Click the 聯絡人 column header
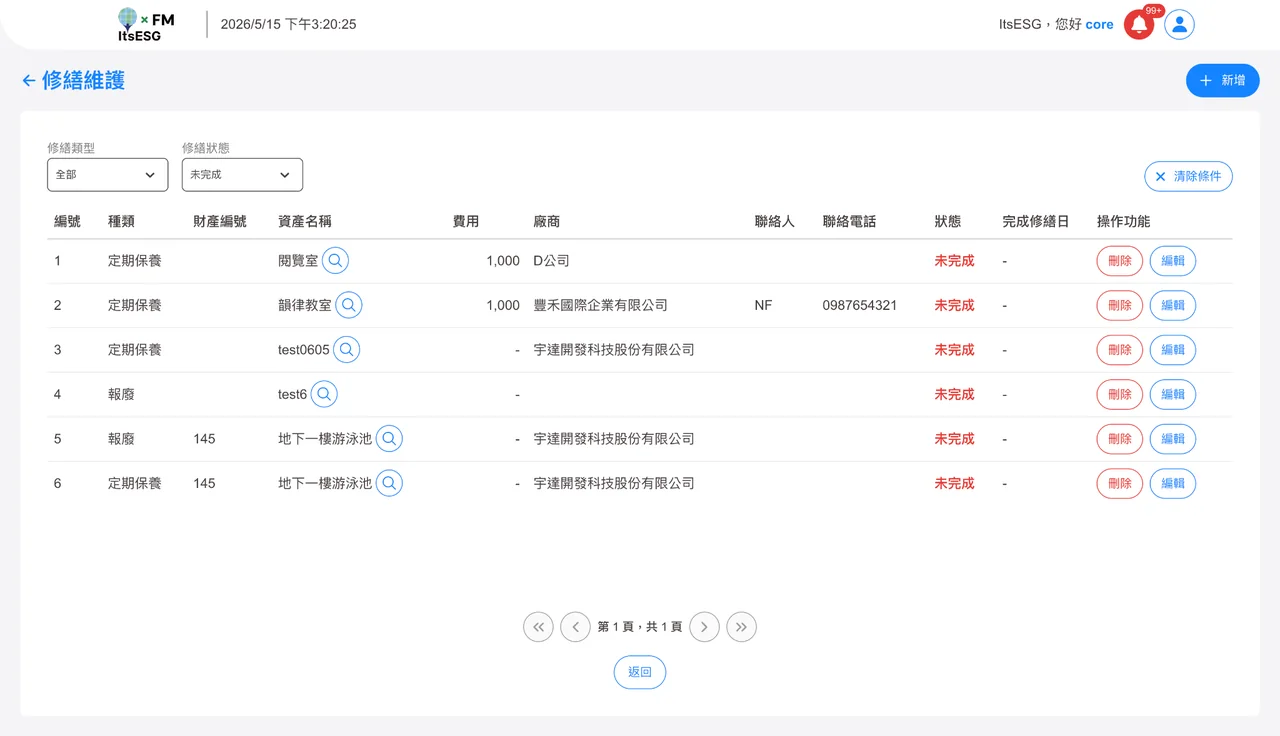This screenshot has width=1280, height=736. (x=775, y=221)
